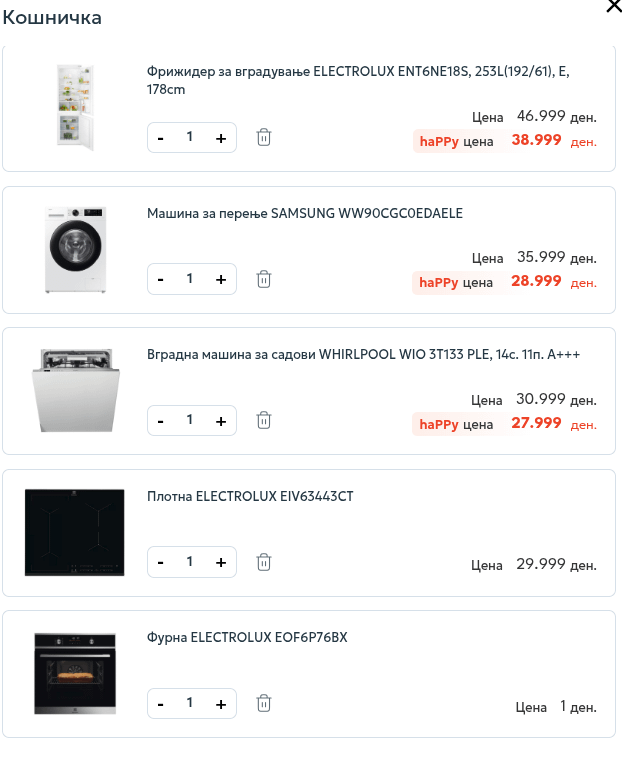
Task: Decrease ELECTROLUX oven quantity
Action: point(161,704)
